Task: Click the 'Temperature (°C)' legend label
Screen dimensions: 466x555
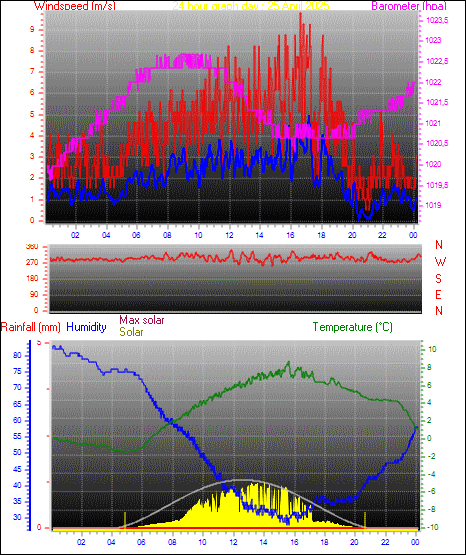Action: pos(353,327)
